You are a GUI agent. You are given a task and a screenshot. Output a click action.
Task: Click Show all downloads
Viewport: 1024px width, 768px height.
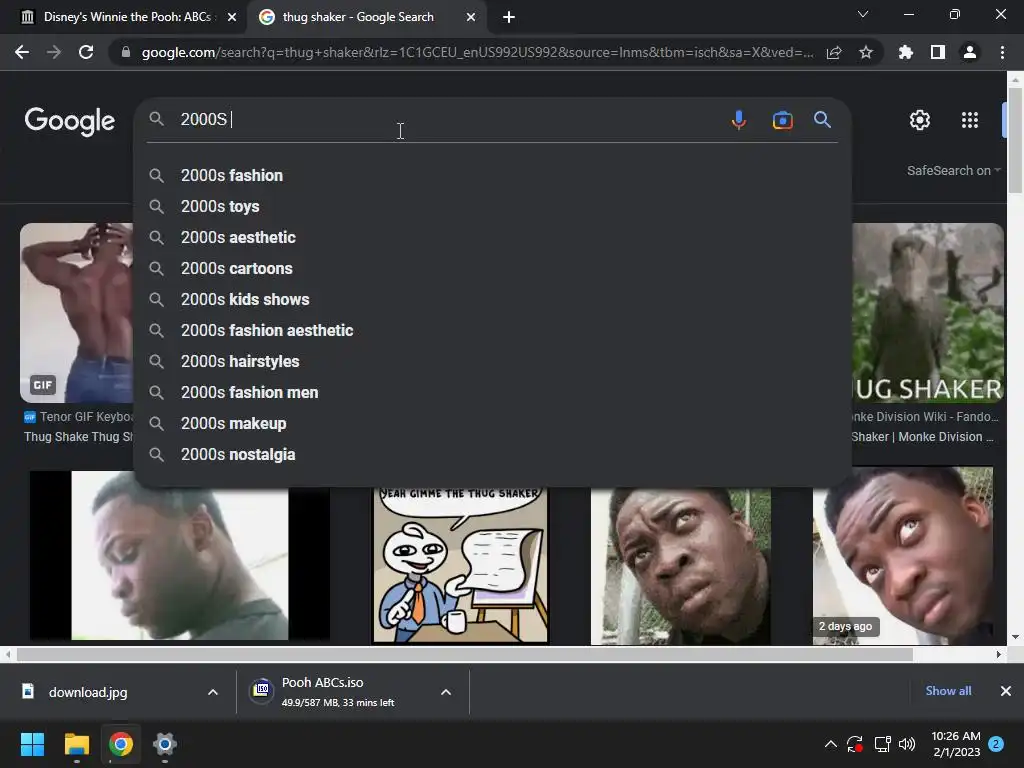[x=948, y=691]
